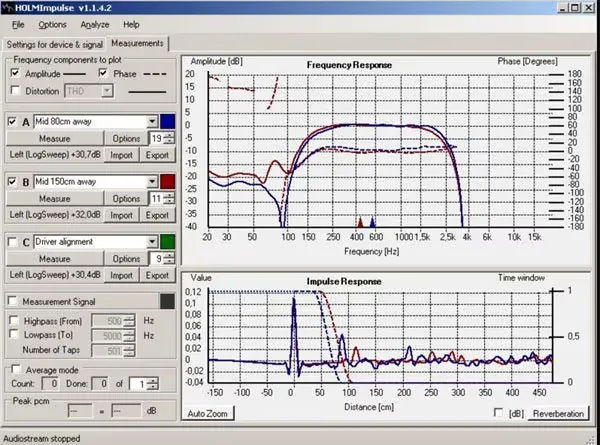Click the spinner next to value 19
The image size is (600, 445).
(x=169, y=138)
